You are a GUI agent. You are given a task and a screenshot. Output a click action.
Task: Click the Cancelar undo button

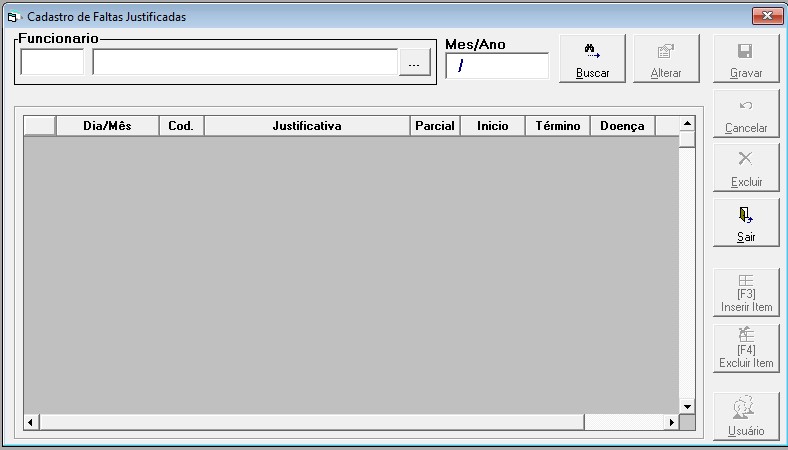tap(746, 114)
